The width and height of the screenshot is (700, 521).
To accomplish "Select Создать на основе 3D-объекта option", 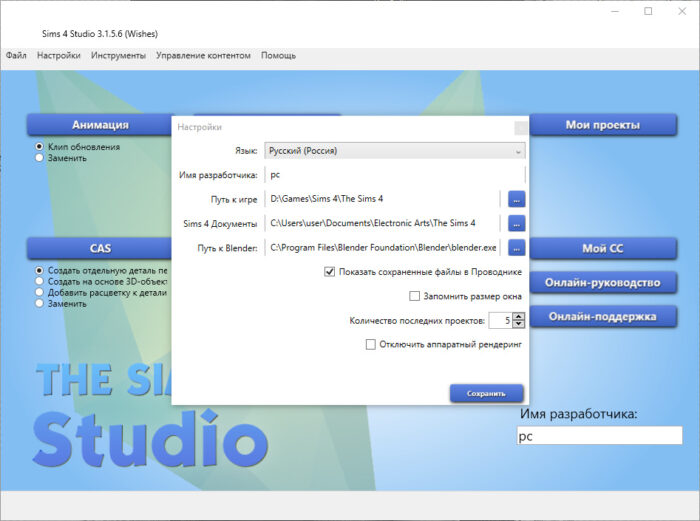I will (39, 281).
